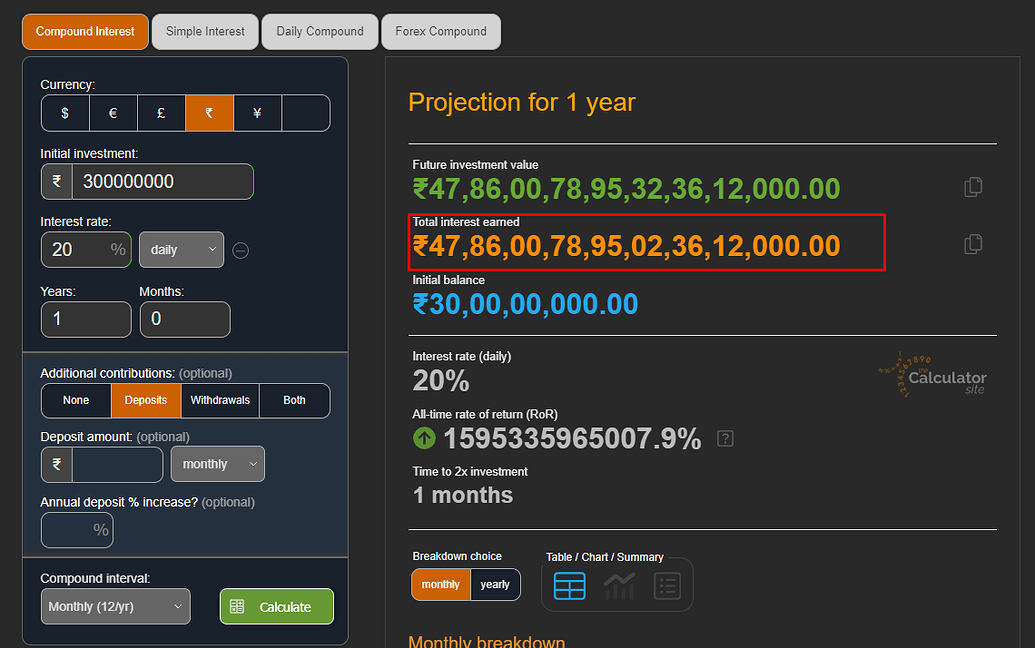The image size is (1035, 648).
Task: Open the deposit frequency dropdown
Action: [x=217, y=463]
